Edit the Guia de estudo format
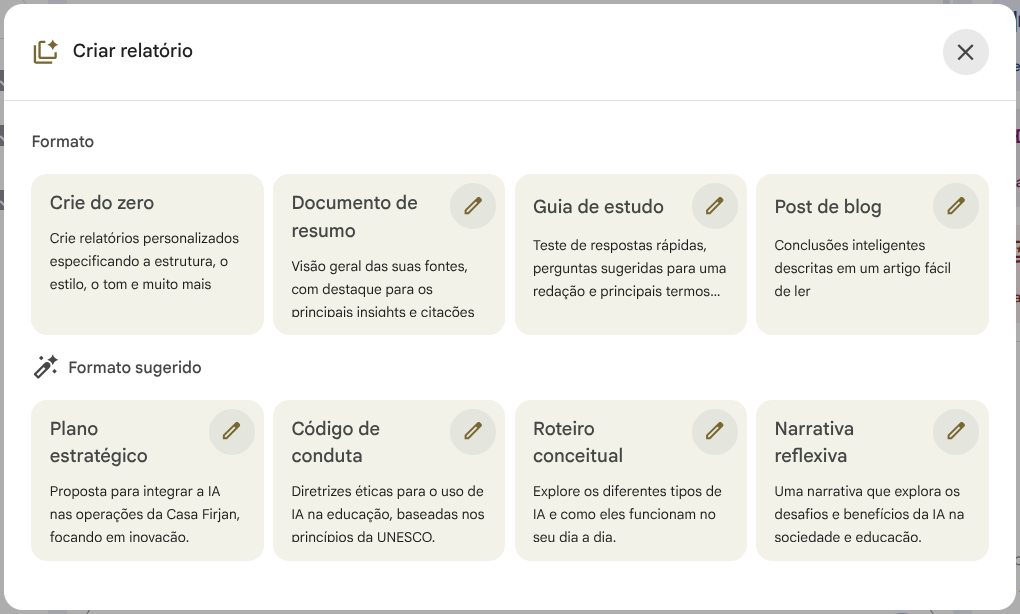This screenshot has height=614, width=1020. coord(714,206)
